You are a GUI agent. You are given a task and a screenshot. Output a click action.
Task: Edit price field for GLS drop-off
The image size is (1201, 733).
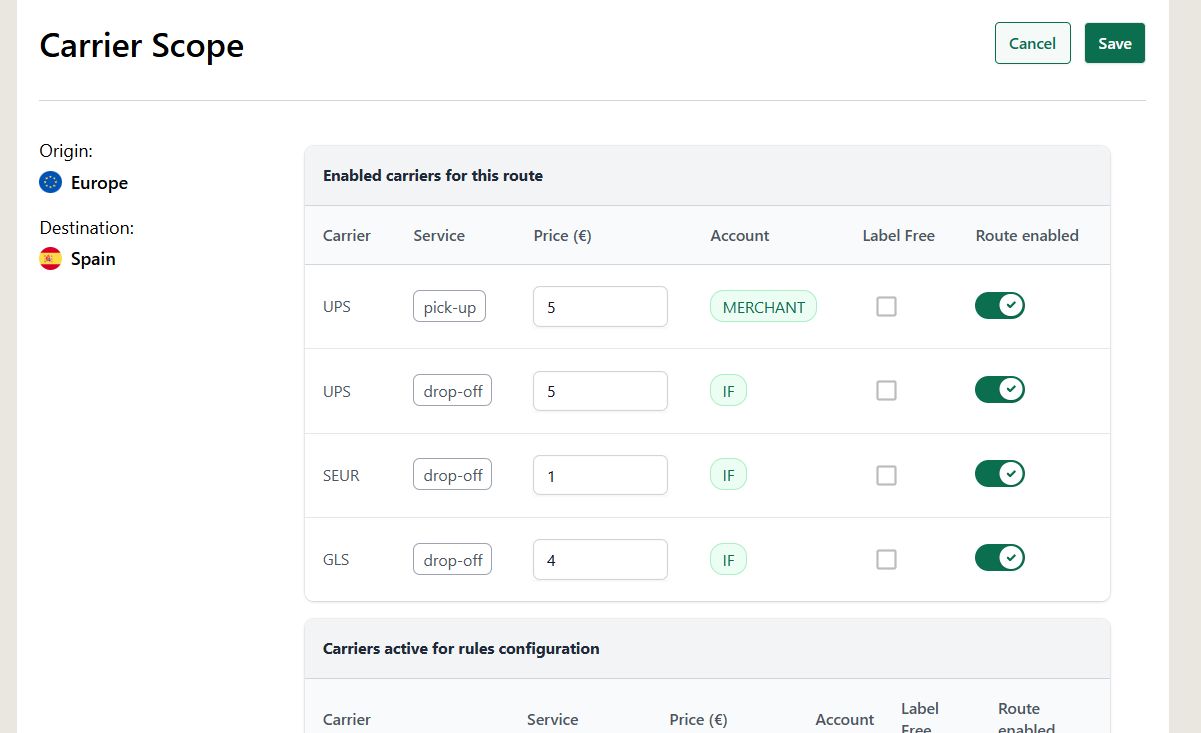600,559
